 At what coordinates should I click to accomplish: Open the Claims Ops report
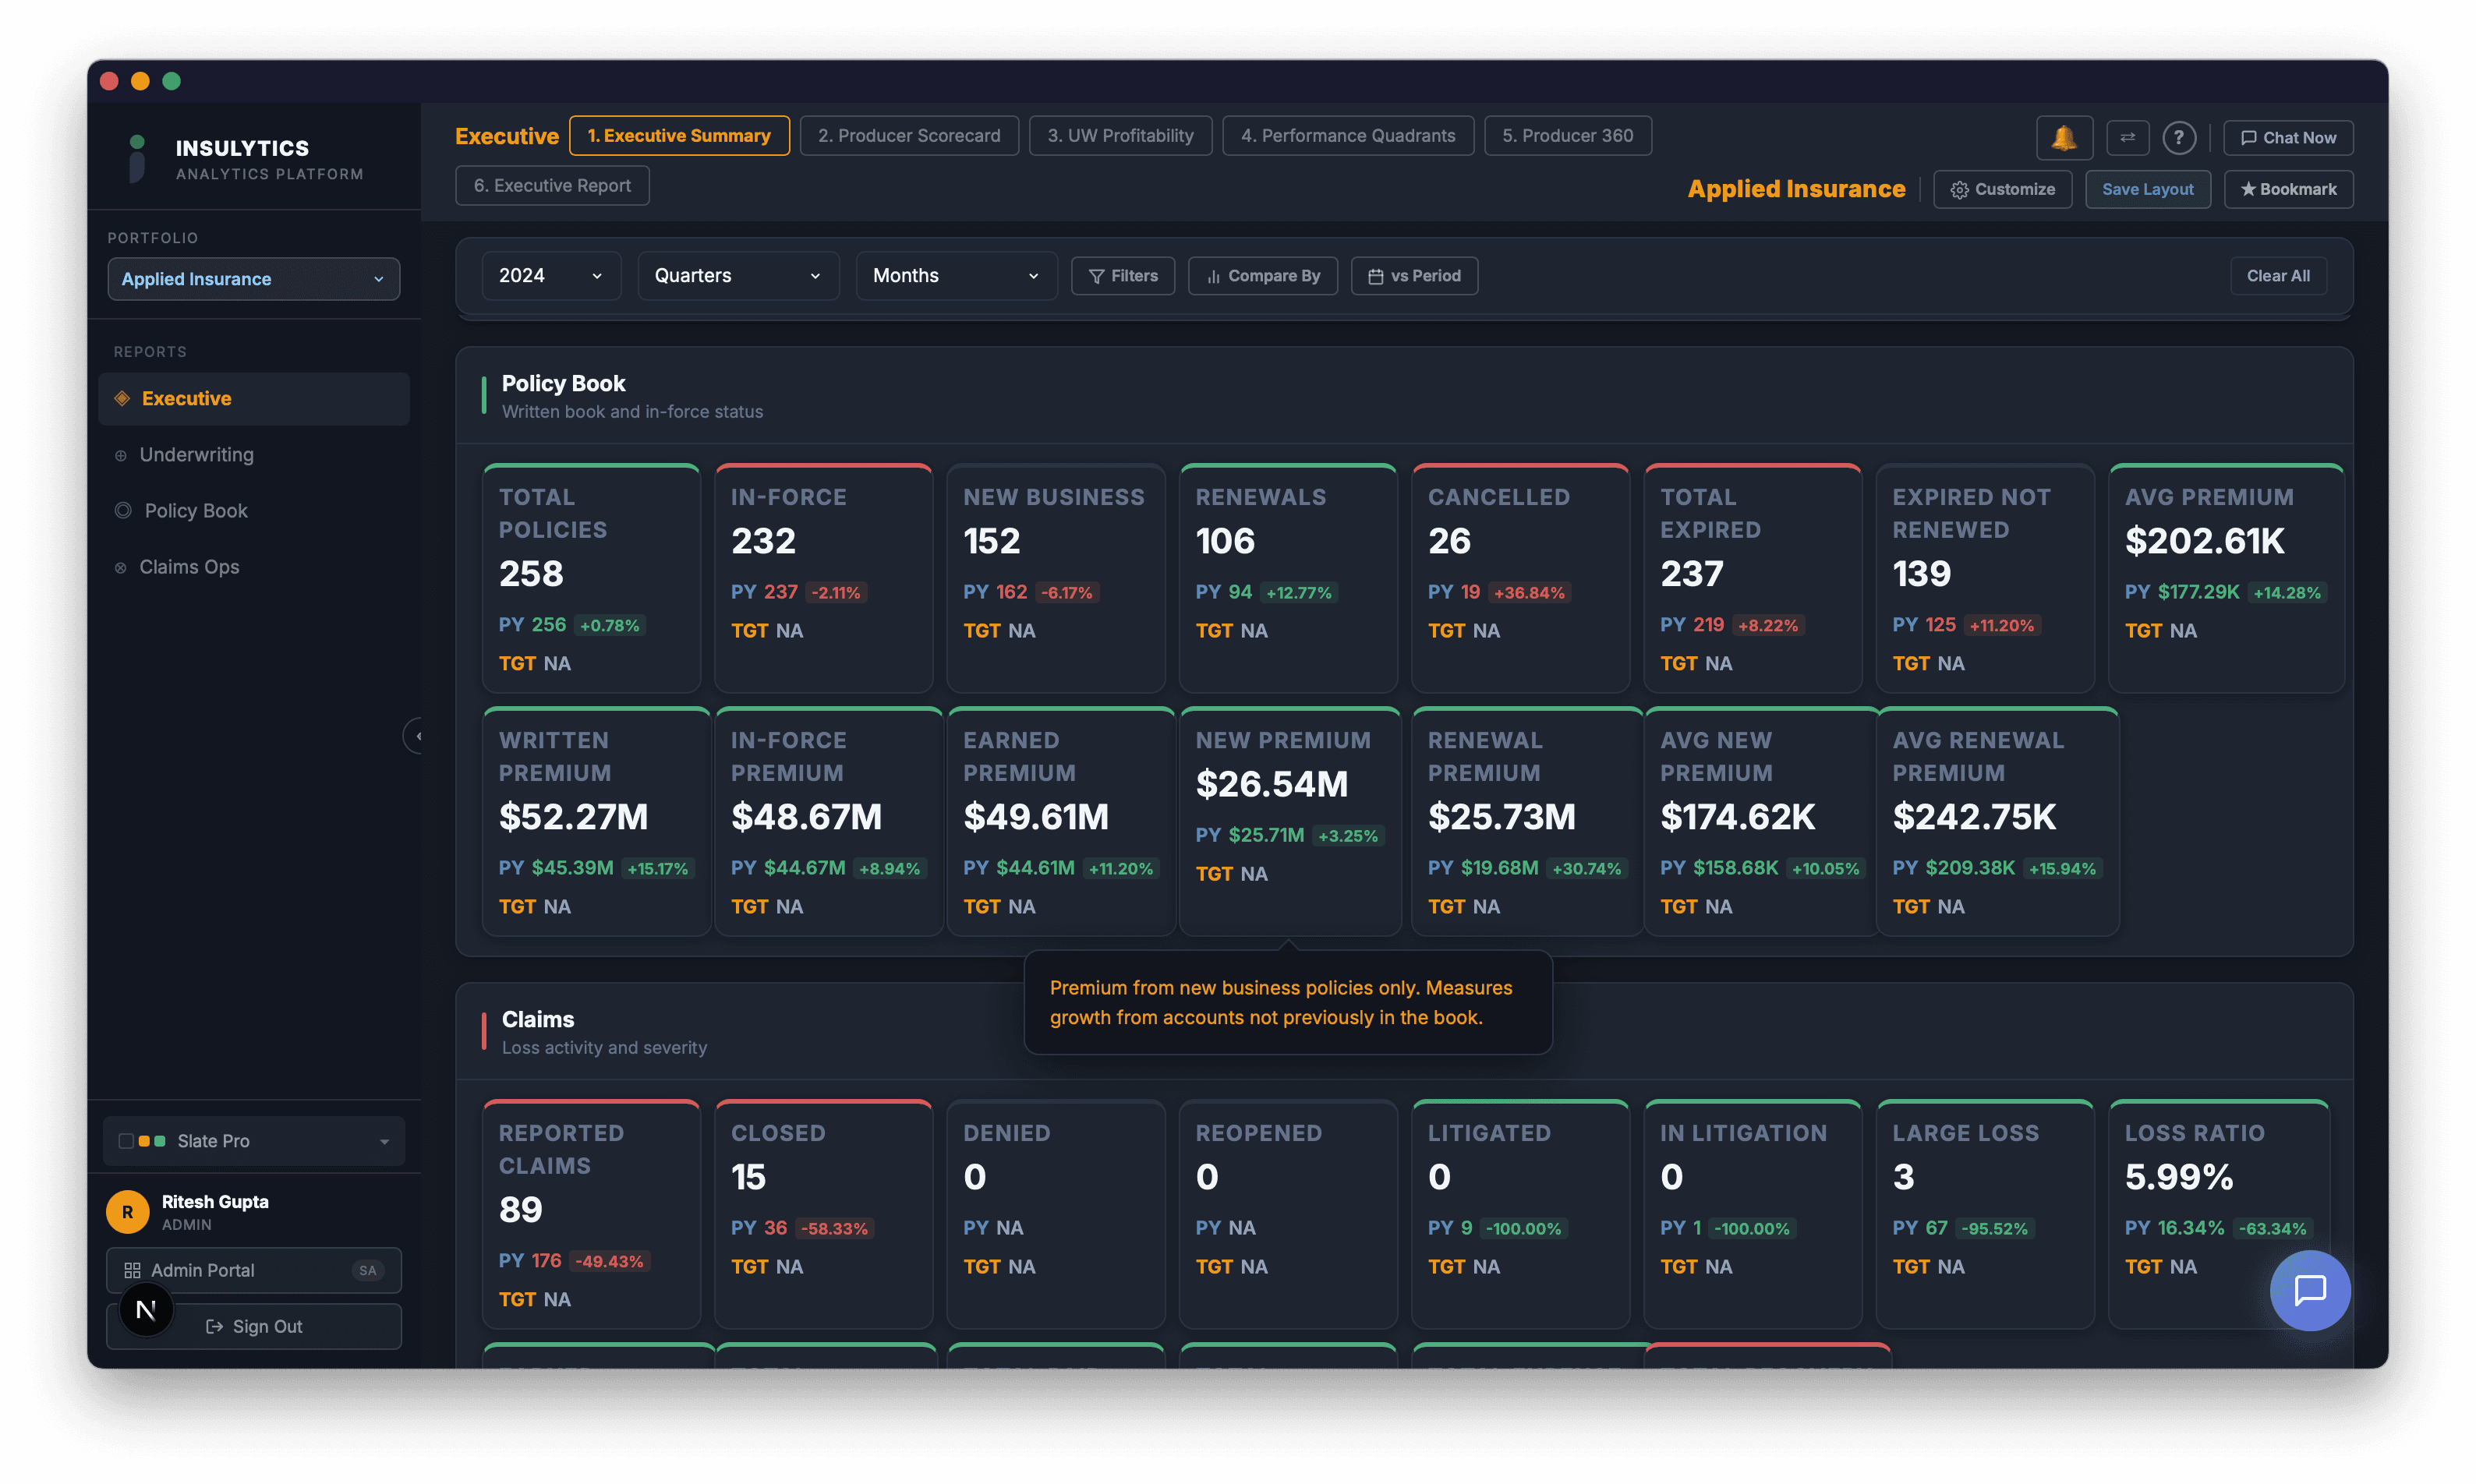tap(253, 567)
